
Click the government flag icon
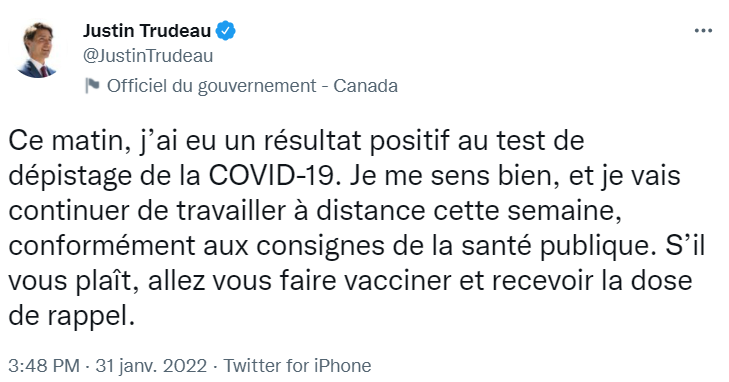(92, 86)
